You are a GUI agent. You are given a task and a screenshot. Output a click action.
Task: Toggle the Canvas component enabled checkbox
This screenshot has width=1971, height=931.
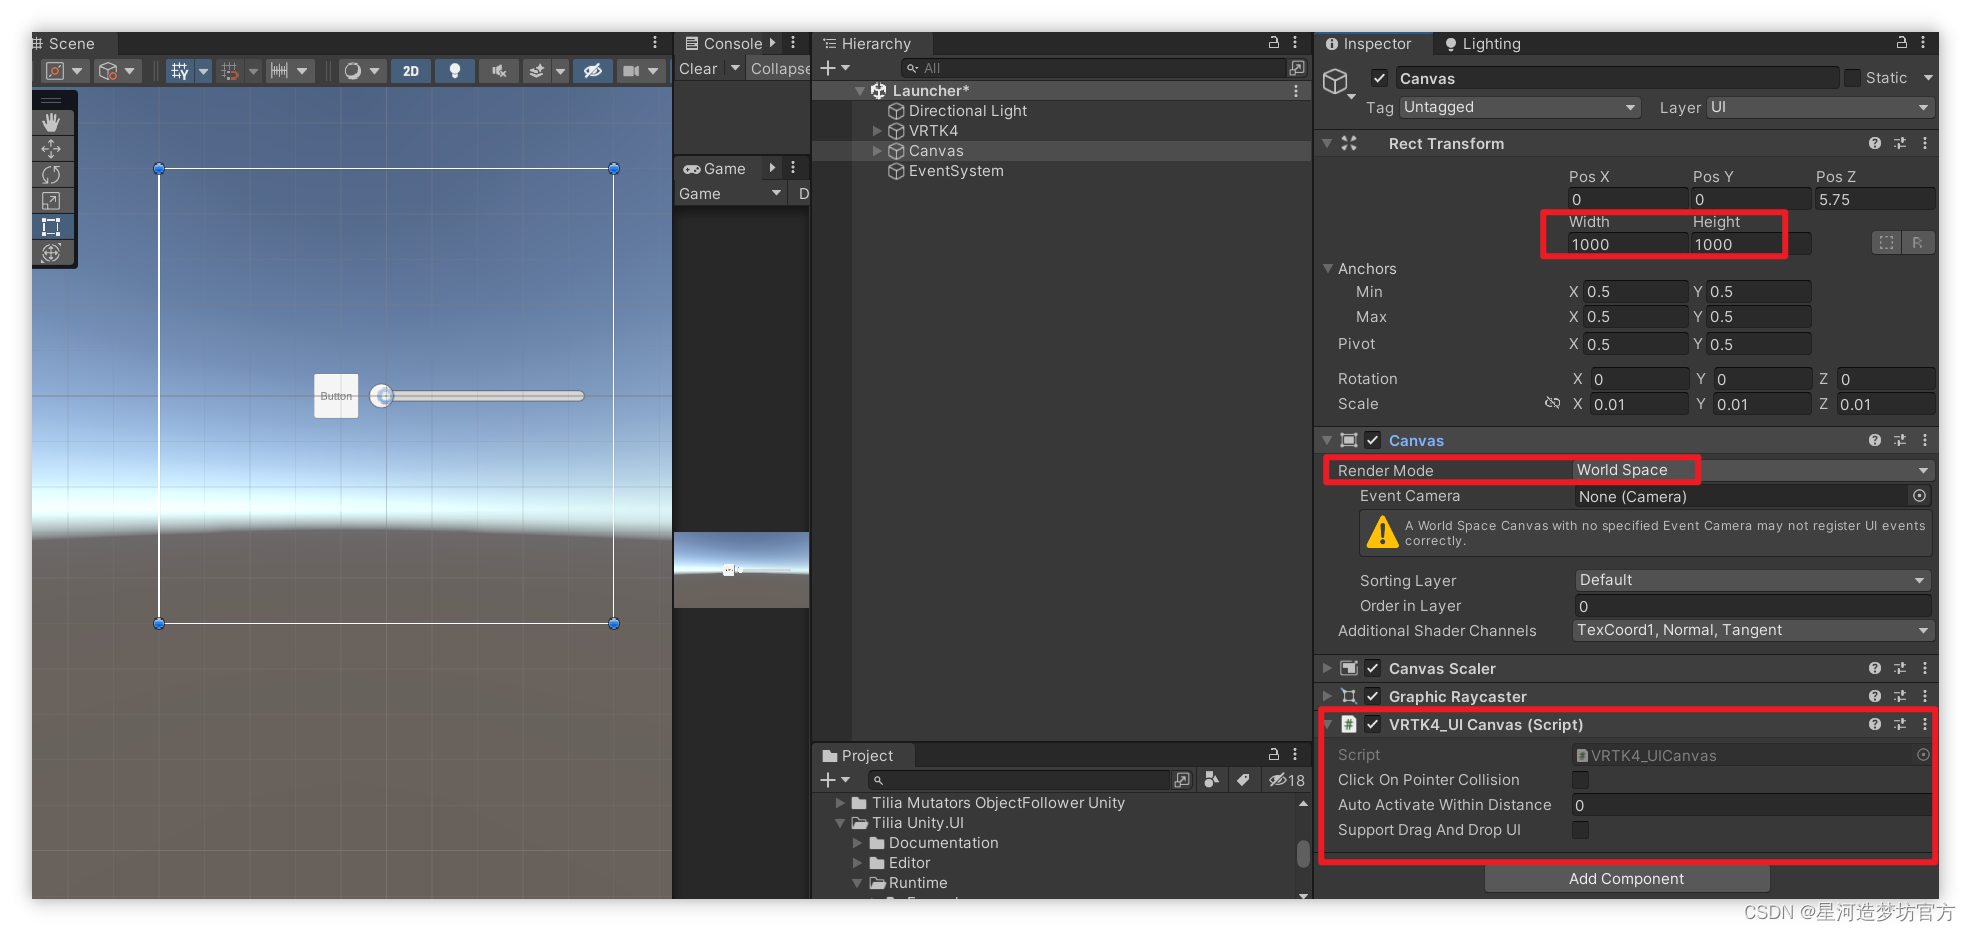(x=1373, y=441)
